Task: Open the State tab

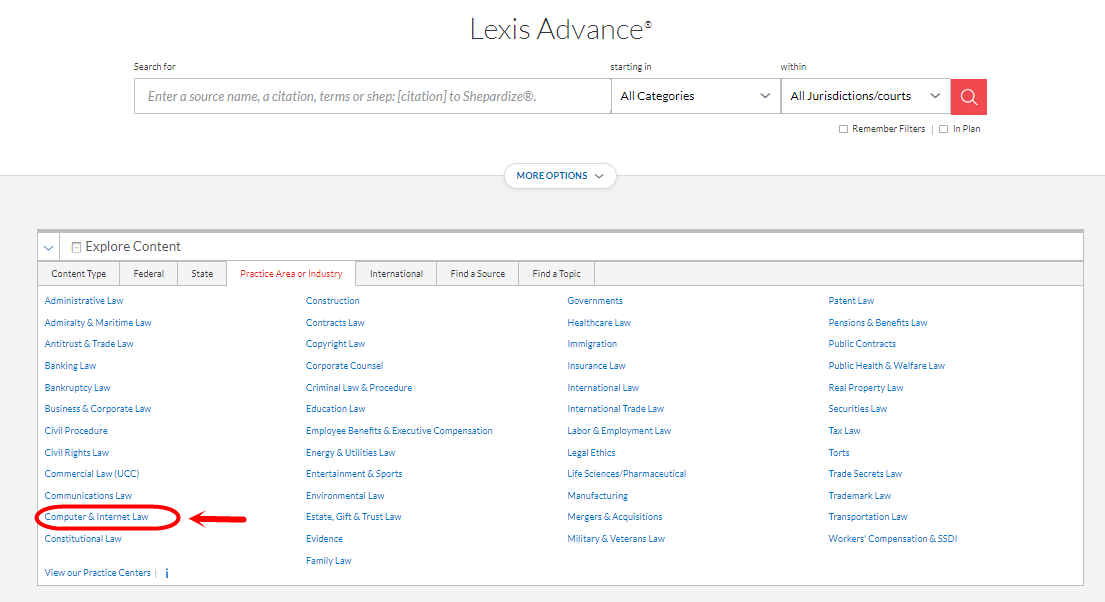Action: coord(202,274)
